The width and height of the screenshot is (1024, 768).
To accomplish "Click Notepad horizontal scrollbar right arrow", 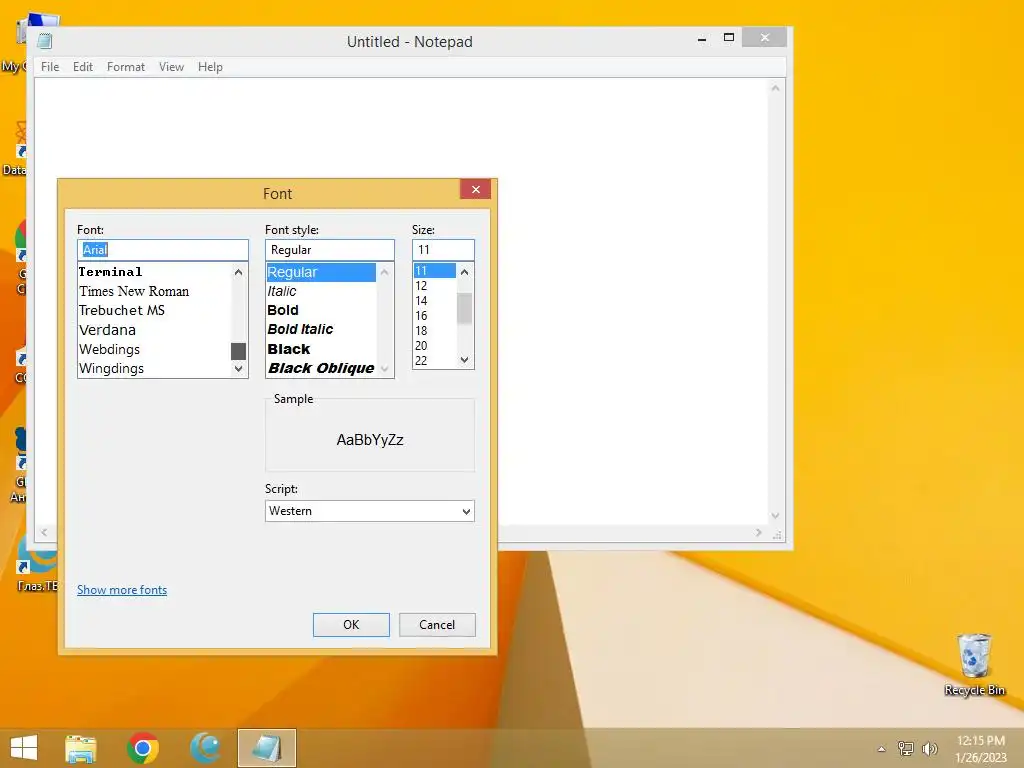I will click(x=758, y=533).
